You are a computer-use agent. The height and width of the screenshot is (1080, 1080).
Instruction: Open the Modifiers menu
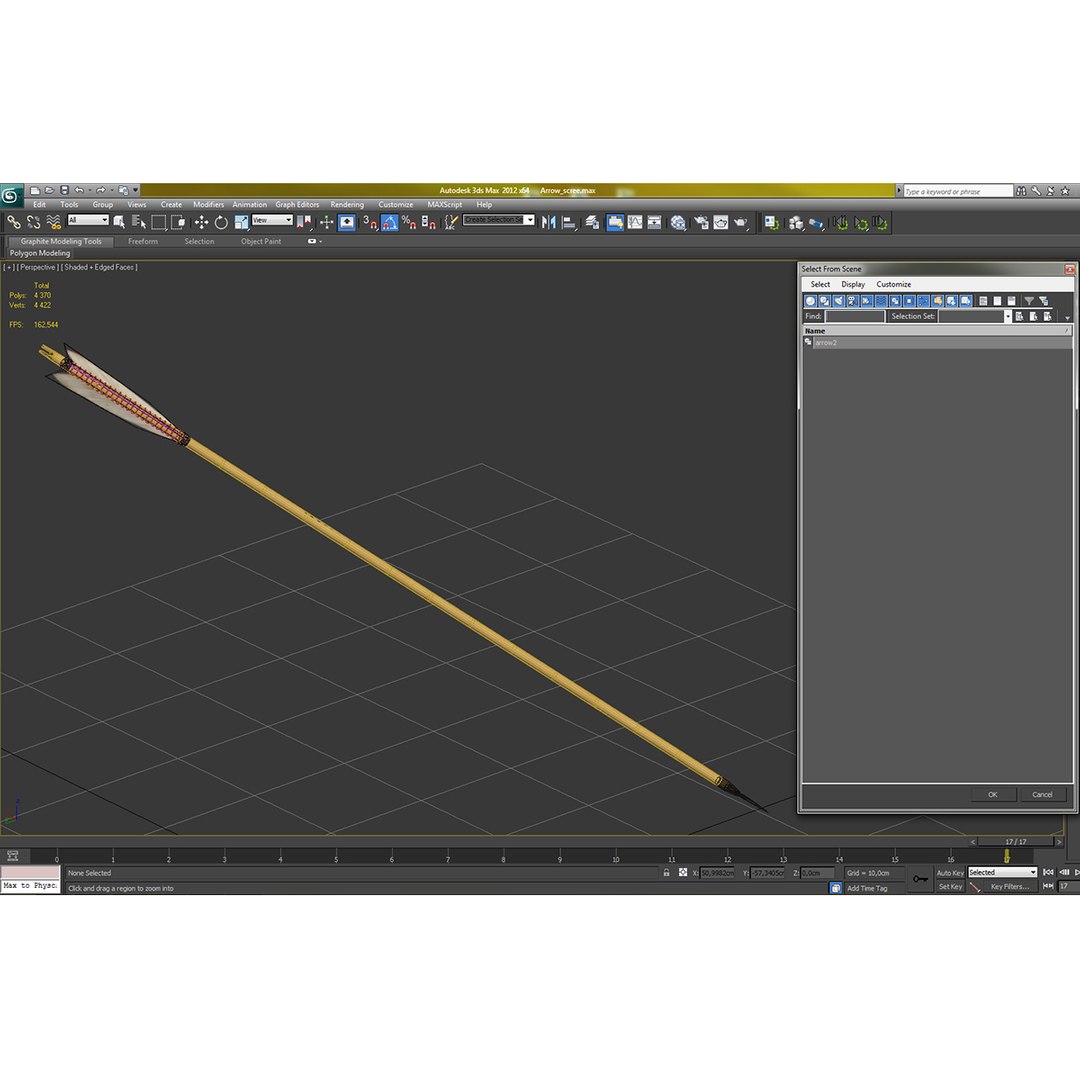click(208, 205)
